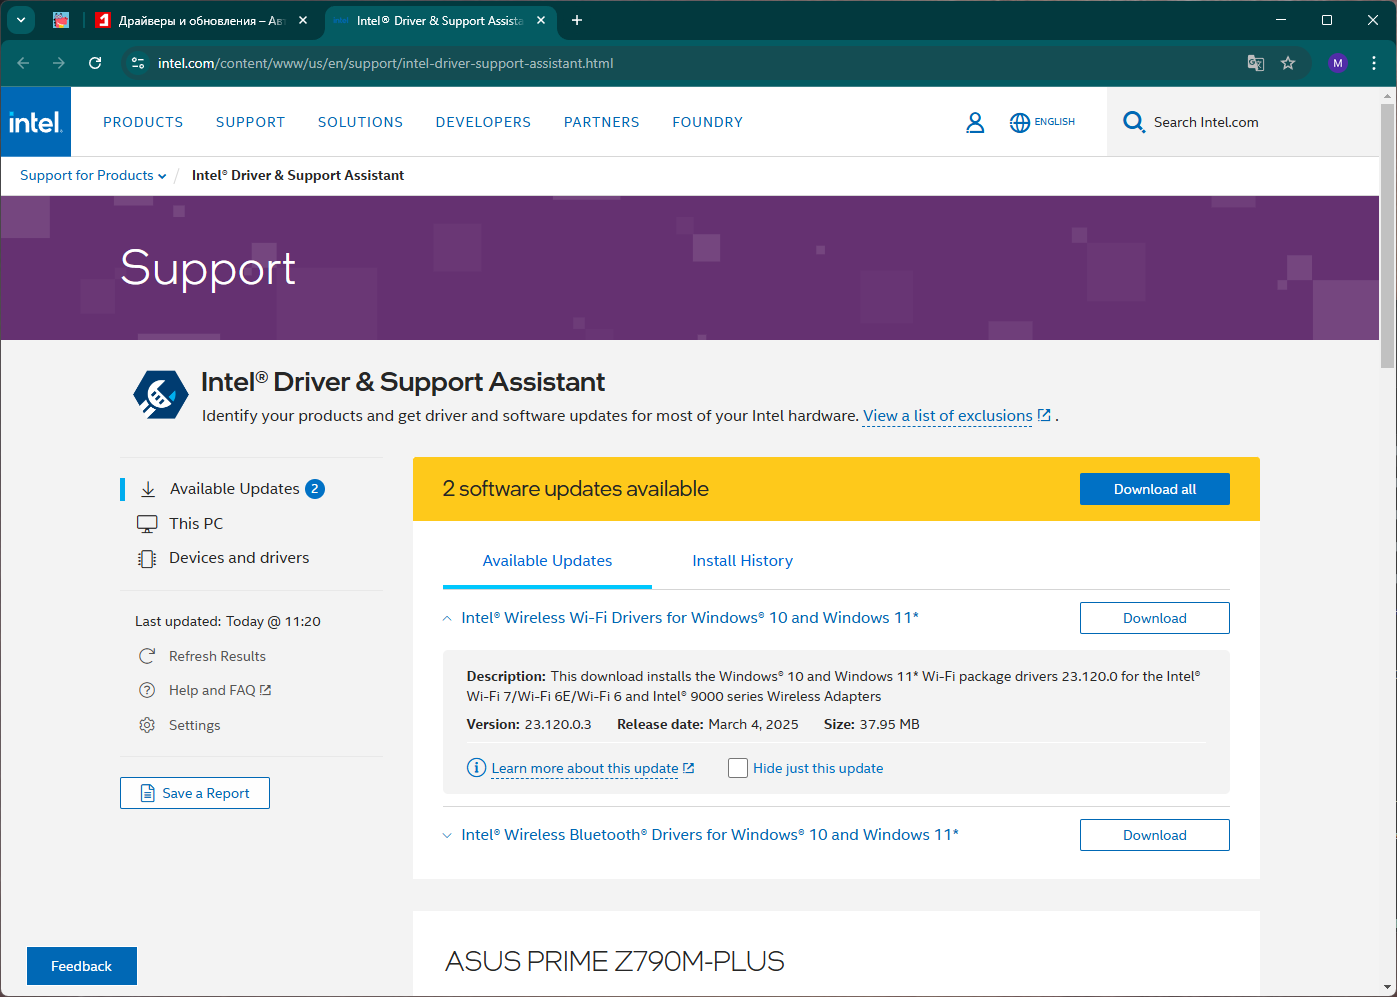Viewport: 1397px width, 997px height.
Task: Open the Support for Products dropdown
Action: tap(93, 175)
